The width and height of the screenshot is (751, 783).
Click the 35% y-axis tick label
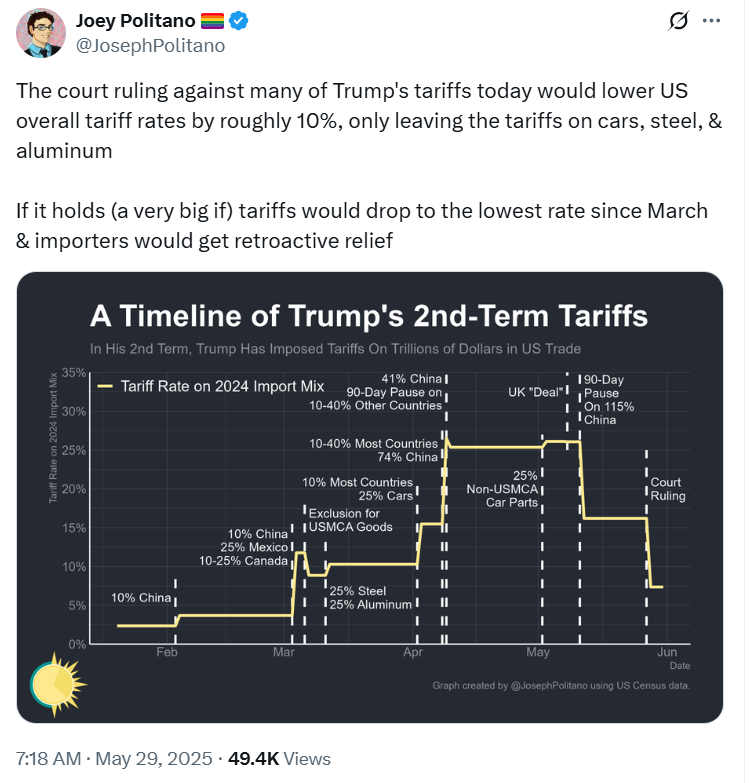click(x=75, y=372)
